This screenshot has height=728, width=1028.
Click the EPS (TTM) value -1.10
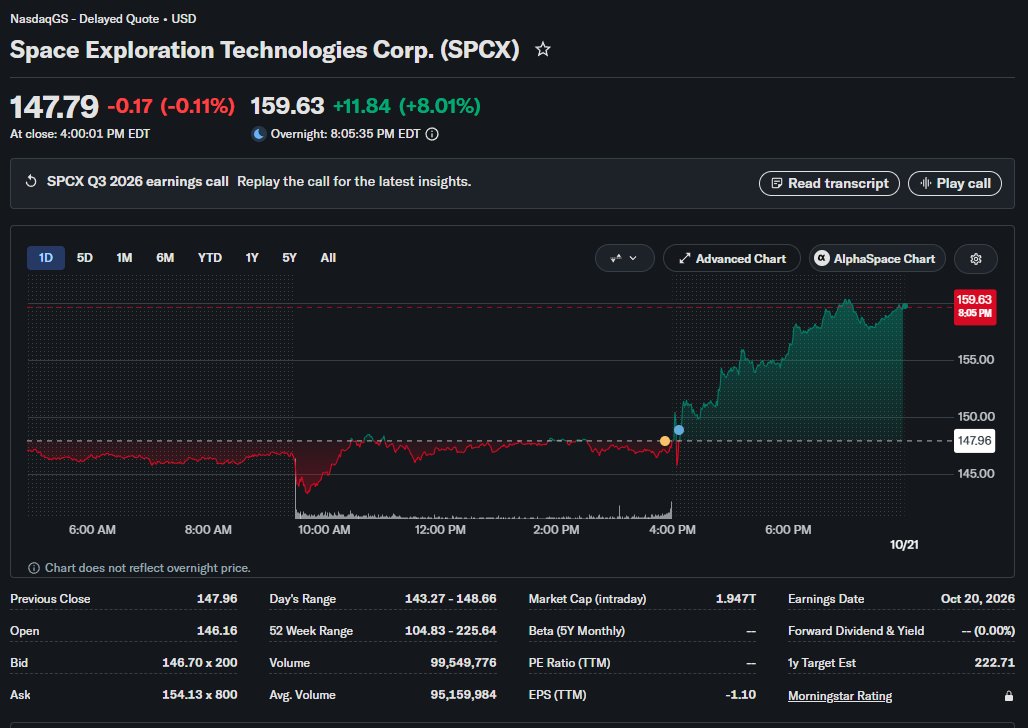click(x=741, y=695)
